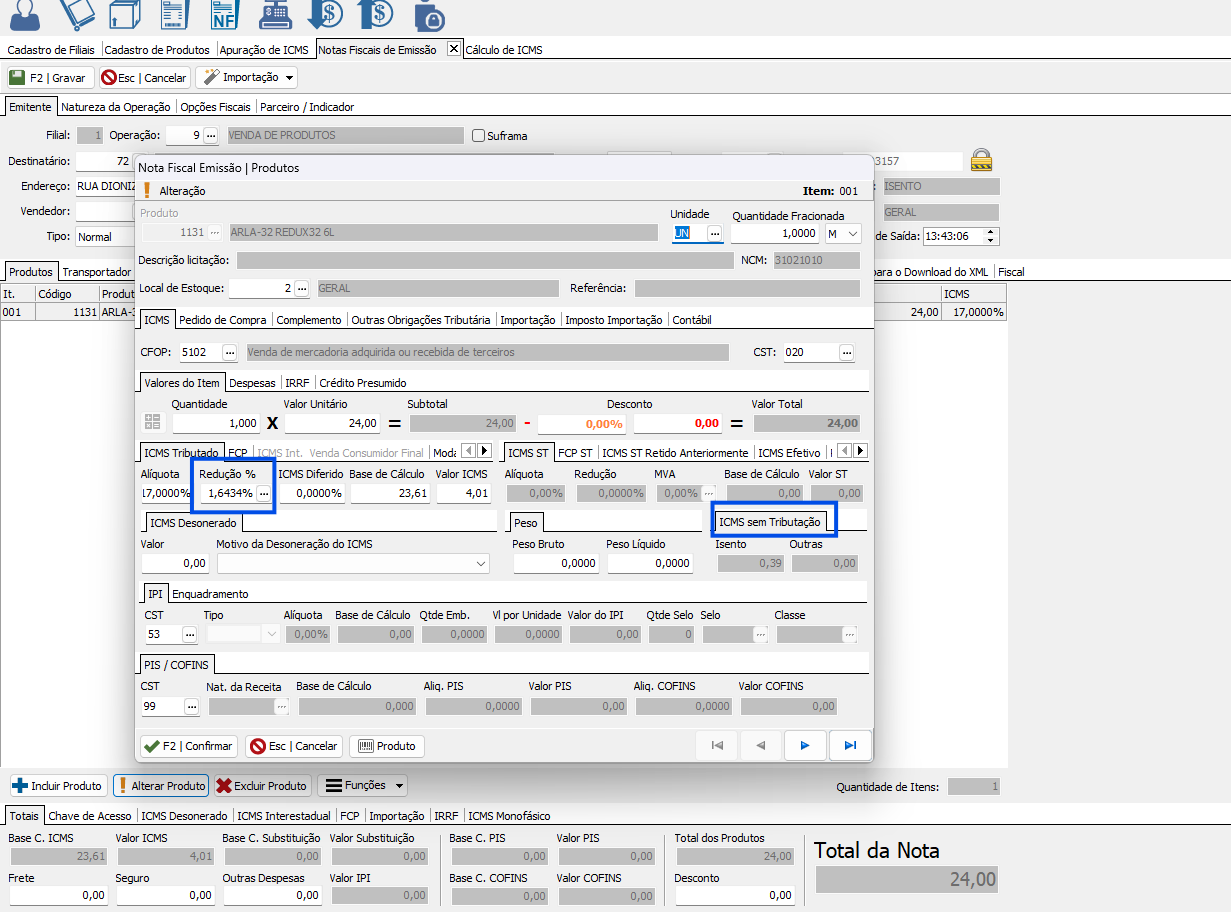This screenshot has width=1231, height=912.
Task: Go to the next item arrow
Action: 804,745
